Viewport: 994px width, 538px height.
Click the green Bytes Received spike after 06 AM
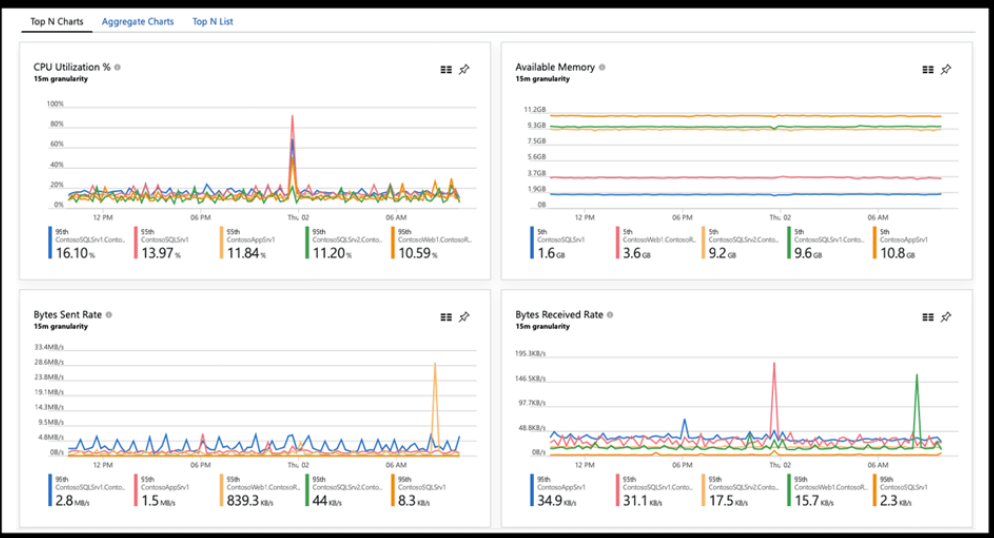pos(917,376)
